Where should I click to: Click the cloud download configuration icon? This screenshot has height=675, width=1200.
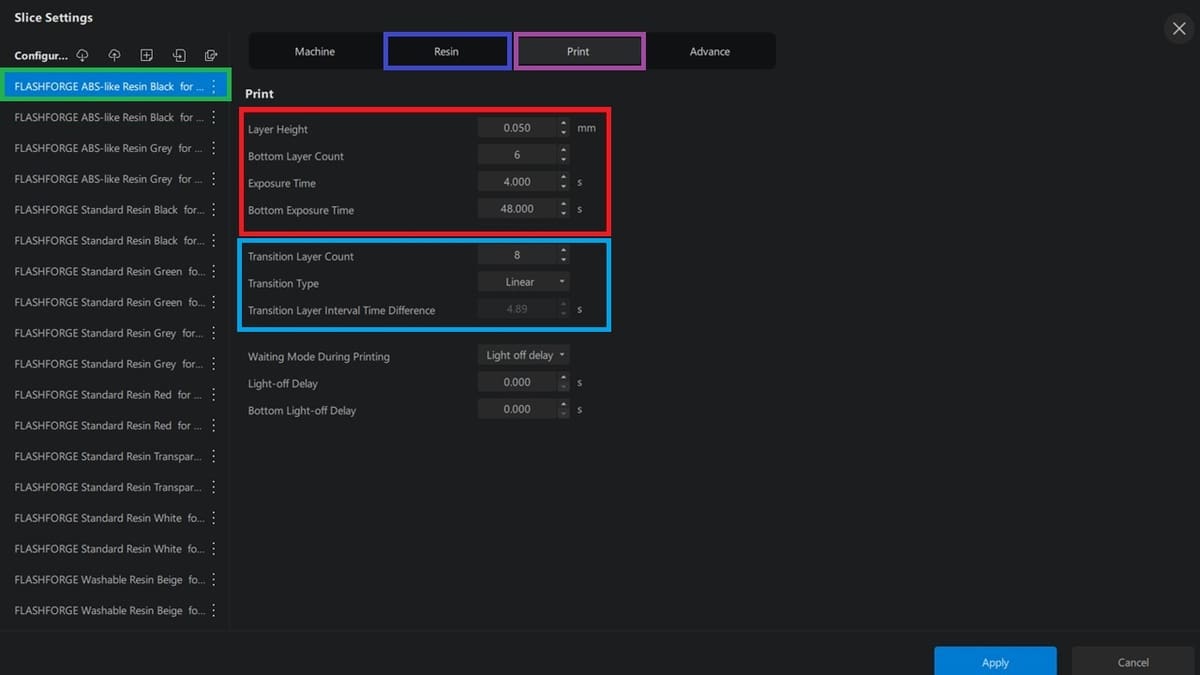coord(83,55)
